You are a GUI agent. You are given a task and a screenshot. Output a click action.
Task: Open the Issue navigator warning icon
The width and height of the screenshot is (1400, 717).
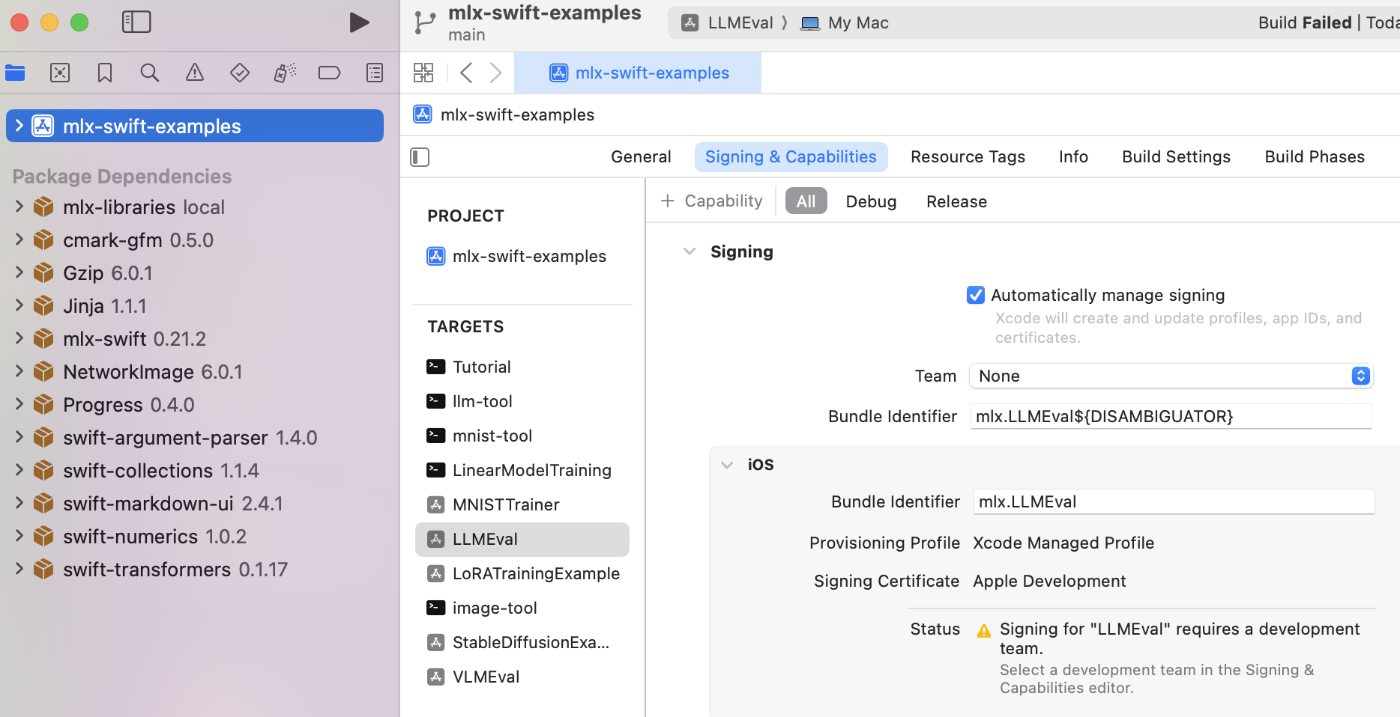tap(195, 72)
